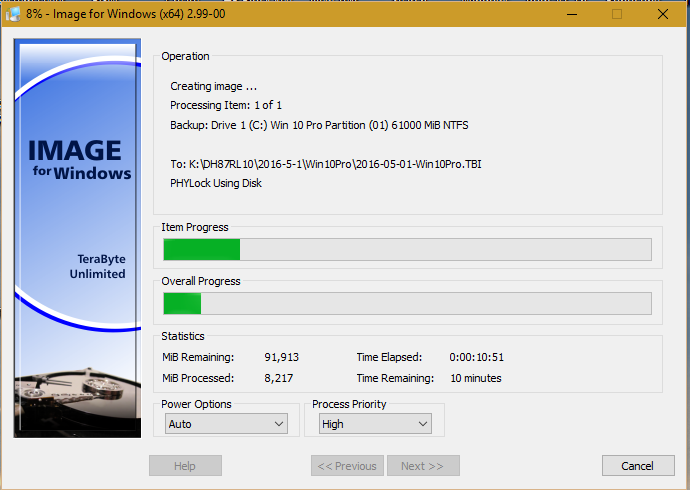
Task: Close the window with the X button
Action: click(x=662, y=14)
